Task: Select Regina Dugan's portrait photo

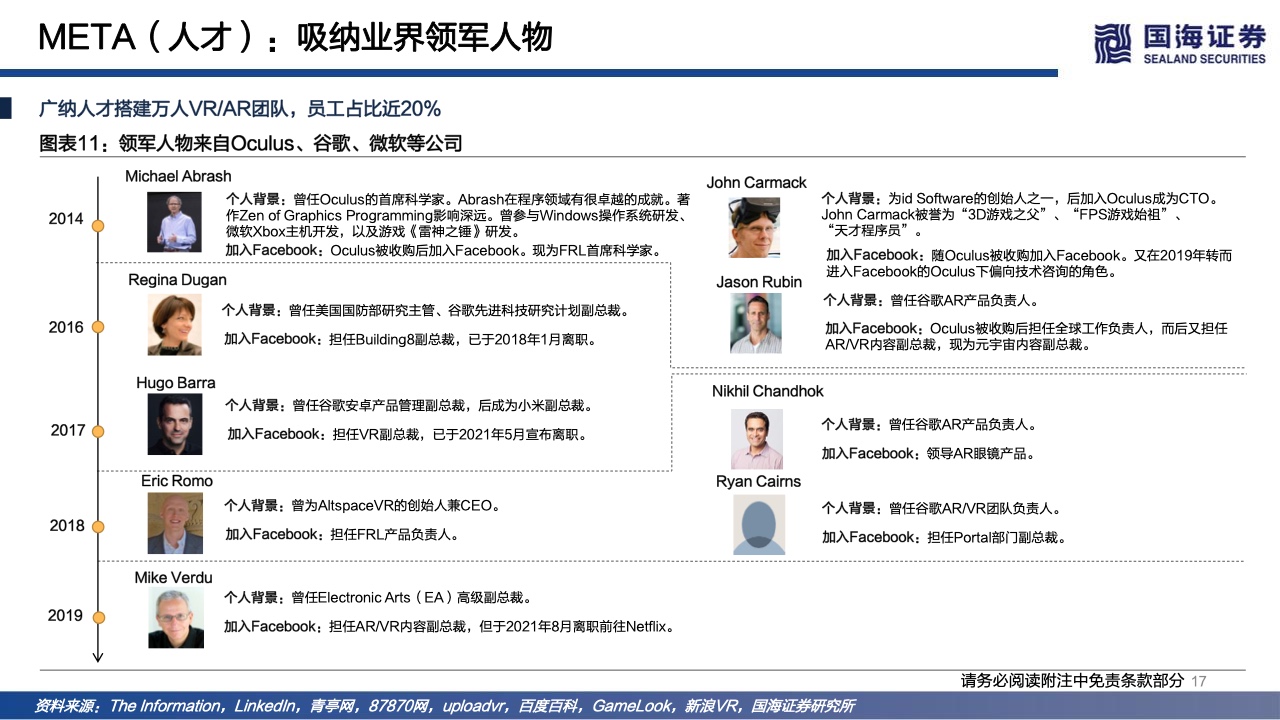Action: pyautogui.click(x=175, y=324)
